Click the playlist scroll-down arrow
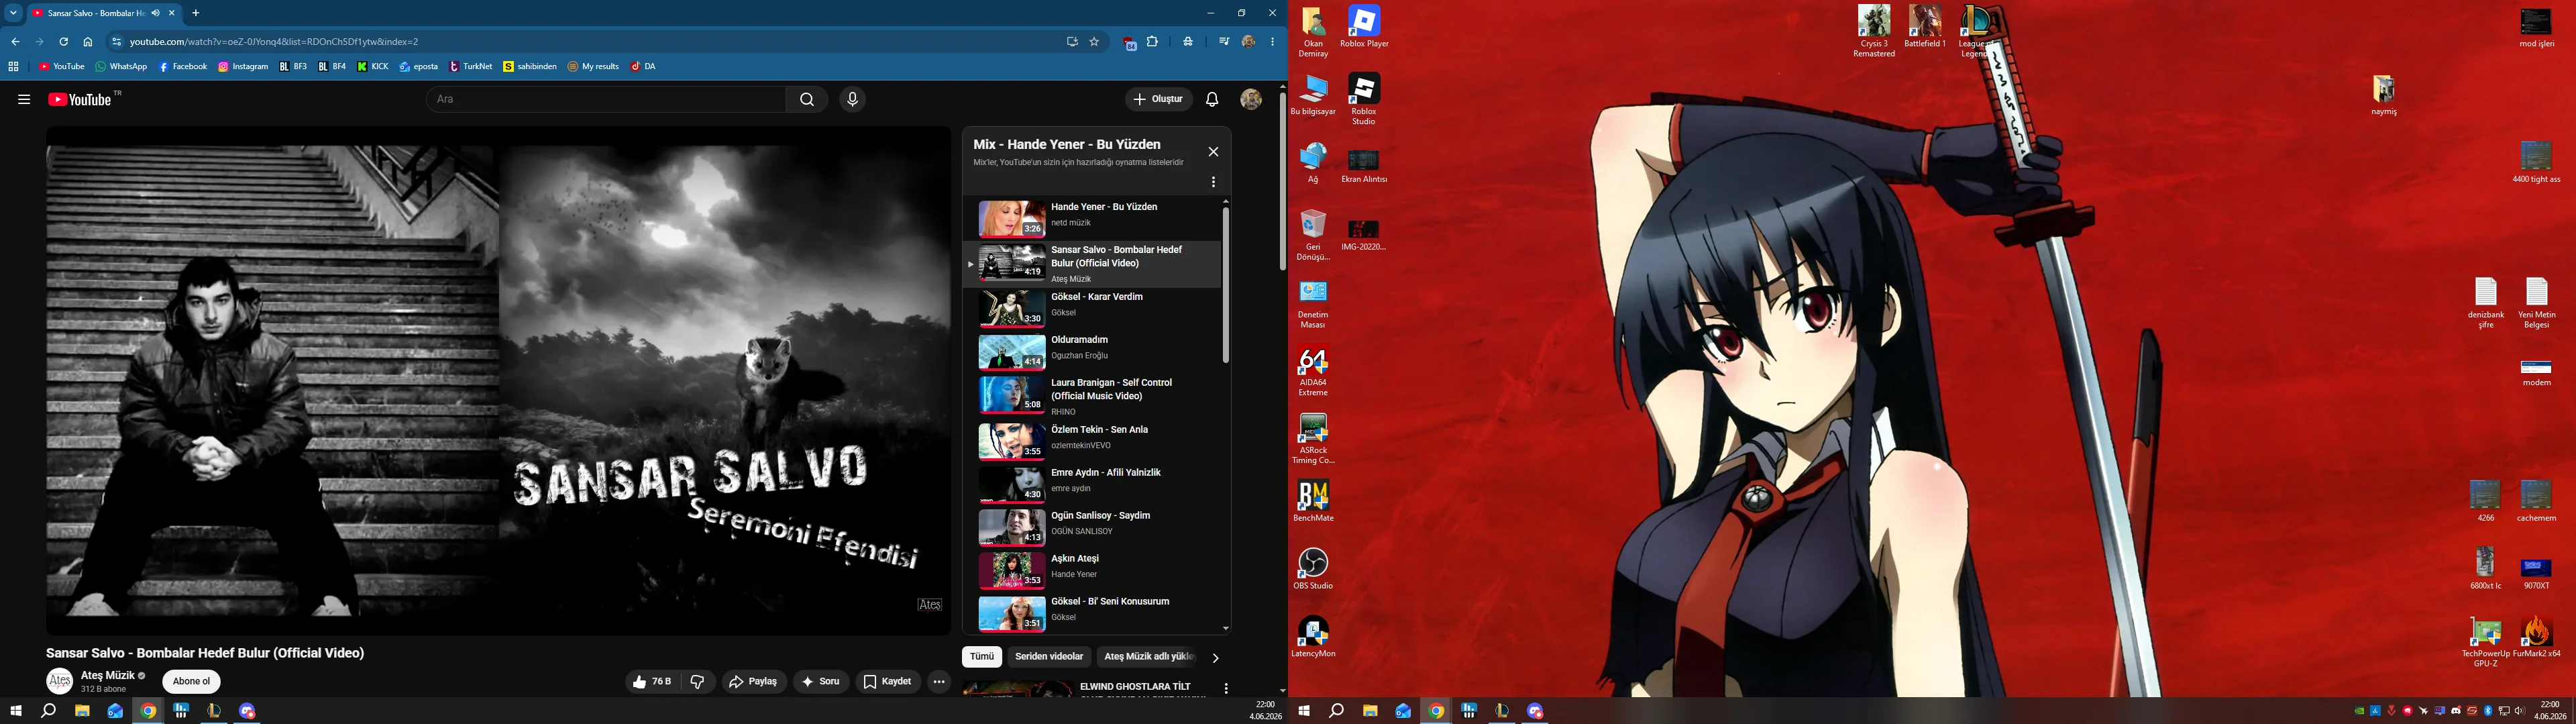 (x=1226, y=628)
